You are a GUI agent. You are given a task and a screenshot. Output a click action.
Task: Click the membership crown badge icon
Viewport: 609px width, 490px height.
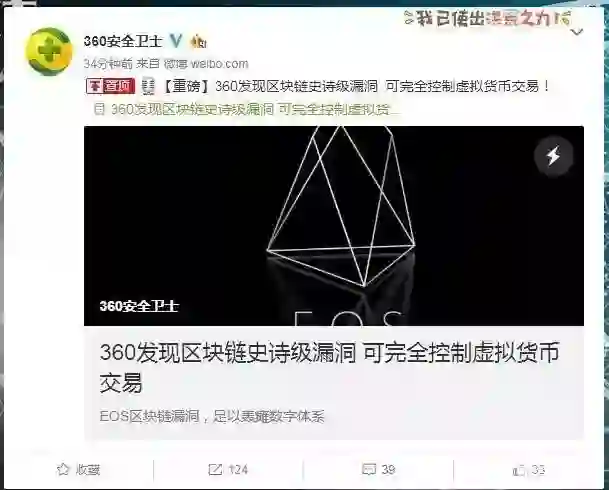click(x=198, y=41)
